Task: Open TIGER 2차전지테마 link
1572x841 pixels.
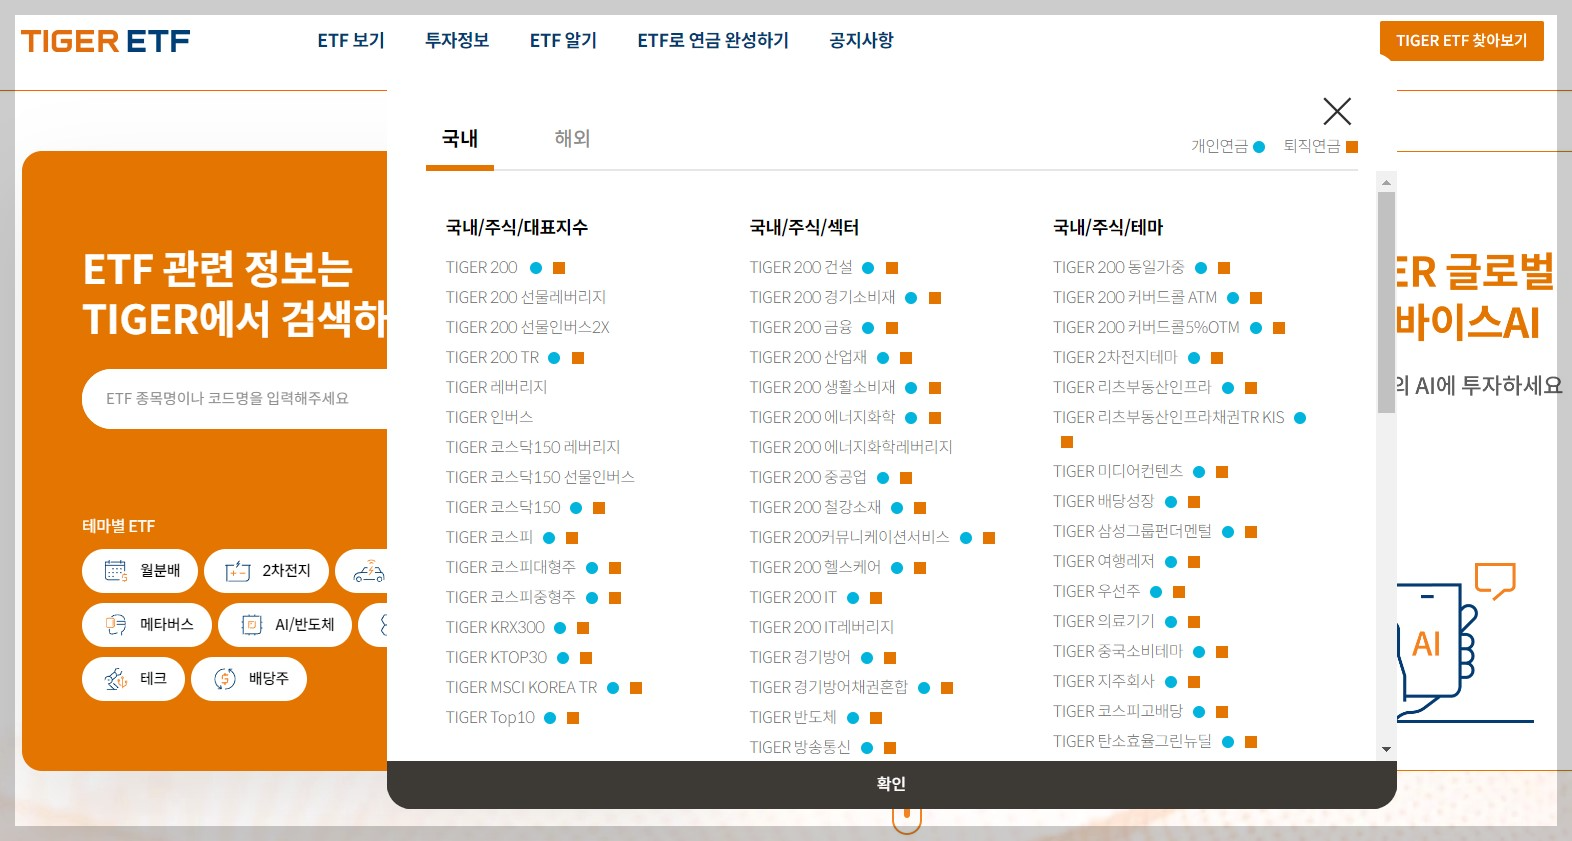Action: point(1115,358)
